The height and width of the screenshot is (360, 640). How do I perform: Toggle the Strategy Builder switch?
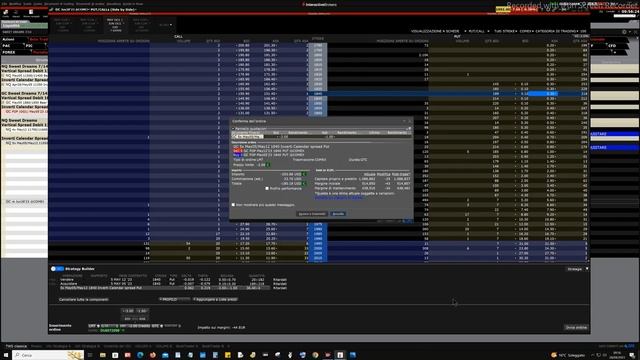[x=57, y=269]
